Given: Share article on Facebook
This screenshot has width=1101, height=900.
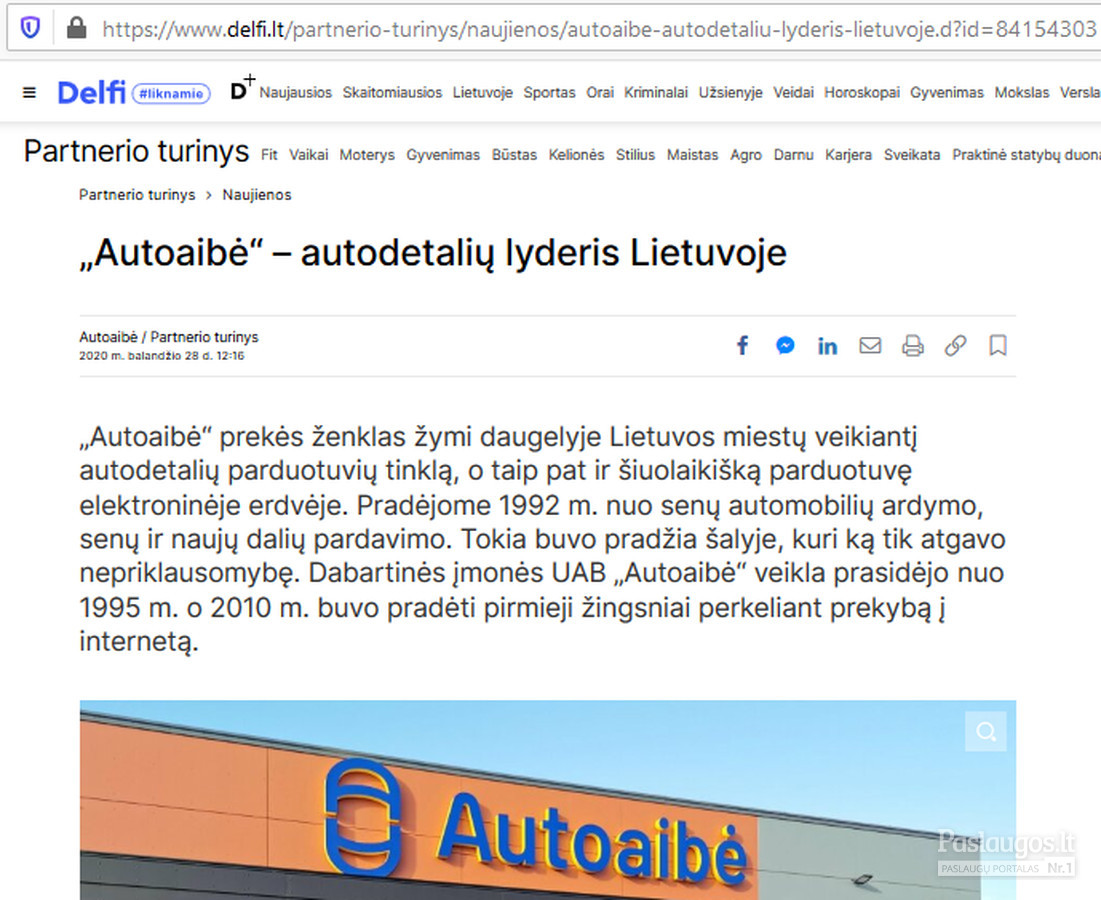Looking at the screenshot, I should coord(742,345).
